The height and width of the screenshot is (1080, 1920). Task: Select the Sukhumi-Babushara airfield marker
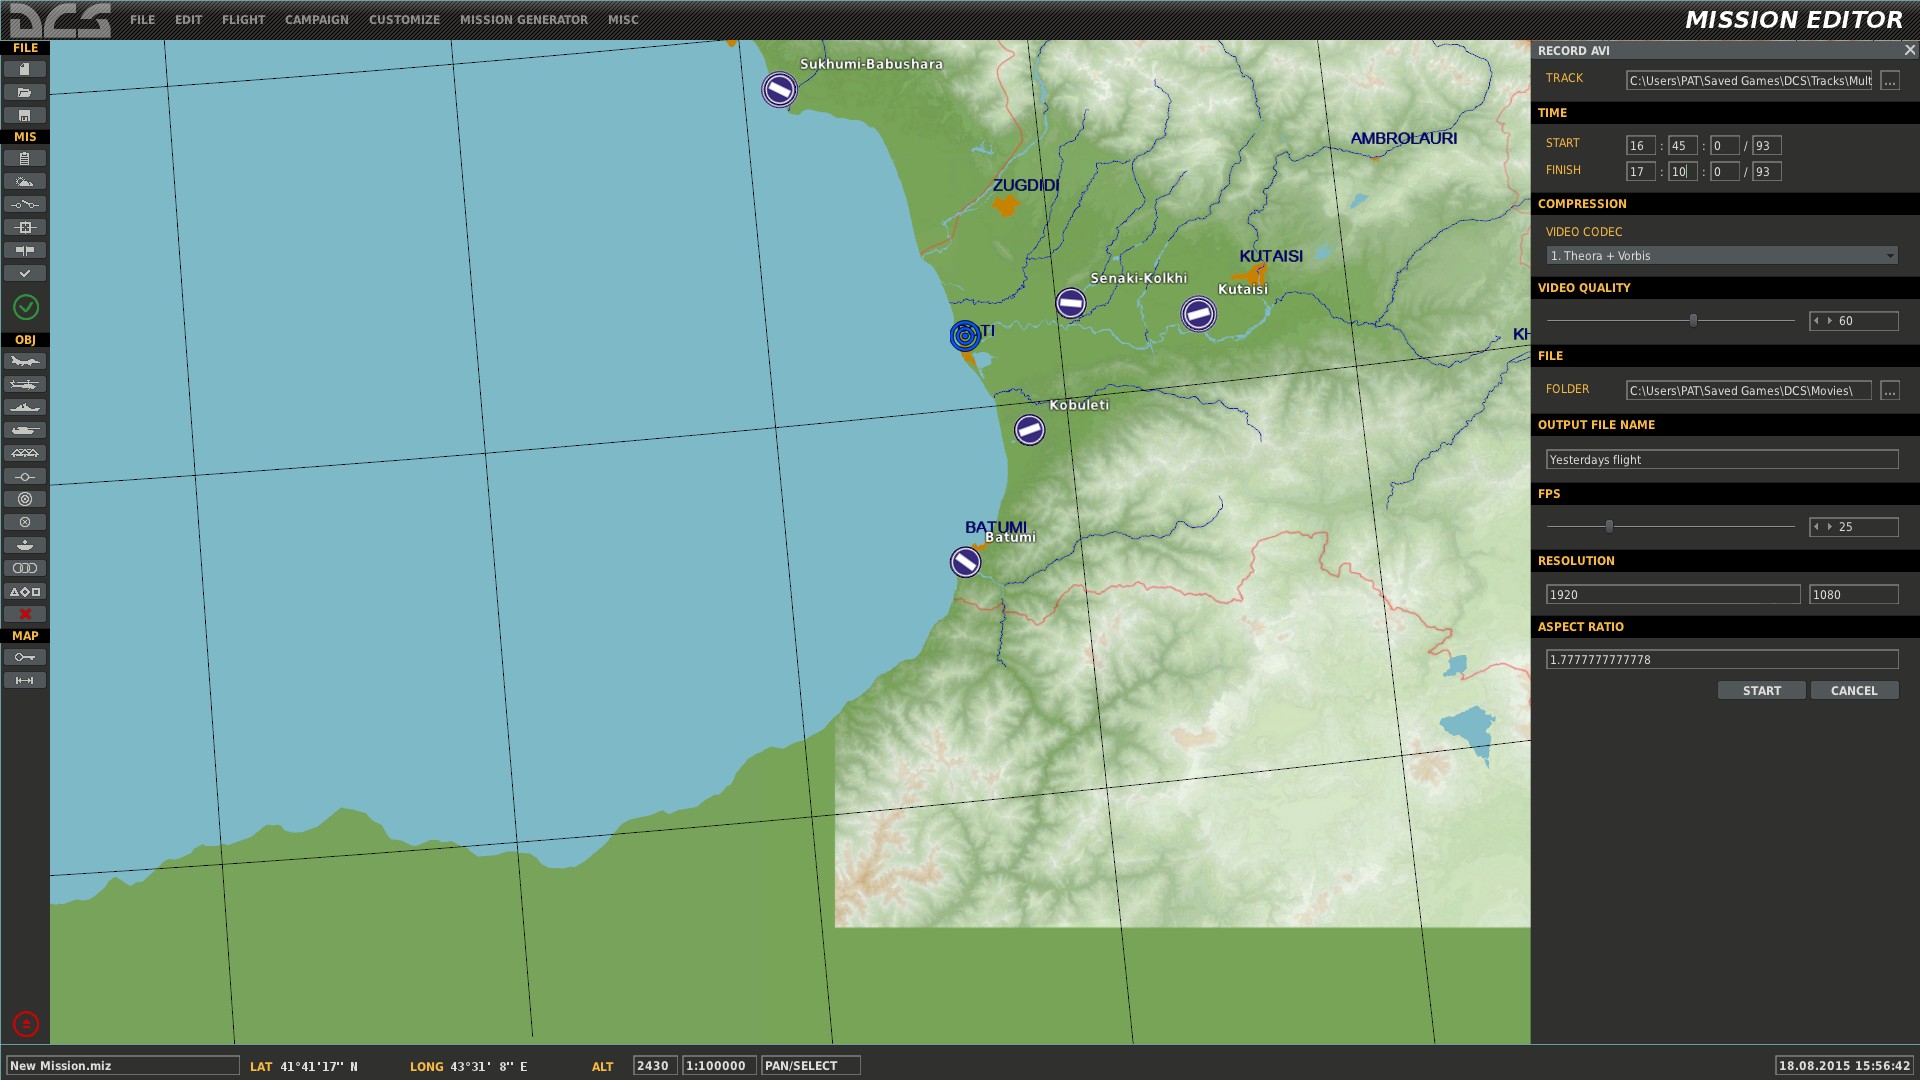(779, 90)
